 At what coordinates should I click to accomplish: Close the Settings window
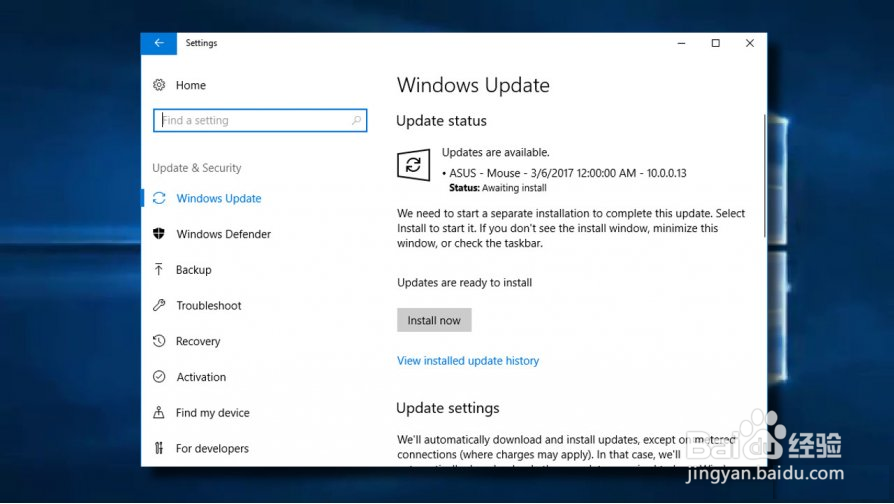750,43
